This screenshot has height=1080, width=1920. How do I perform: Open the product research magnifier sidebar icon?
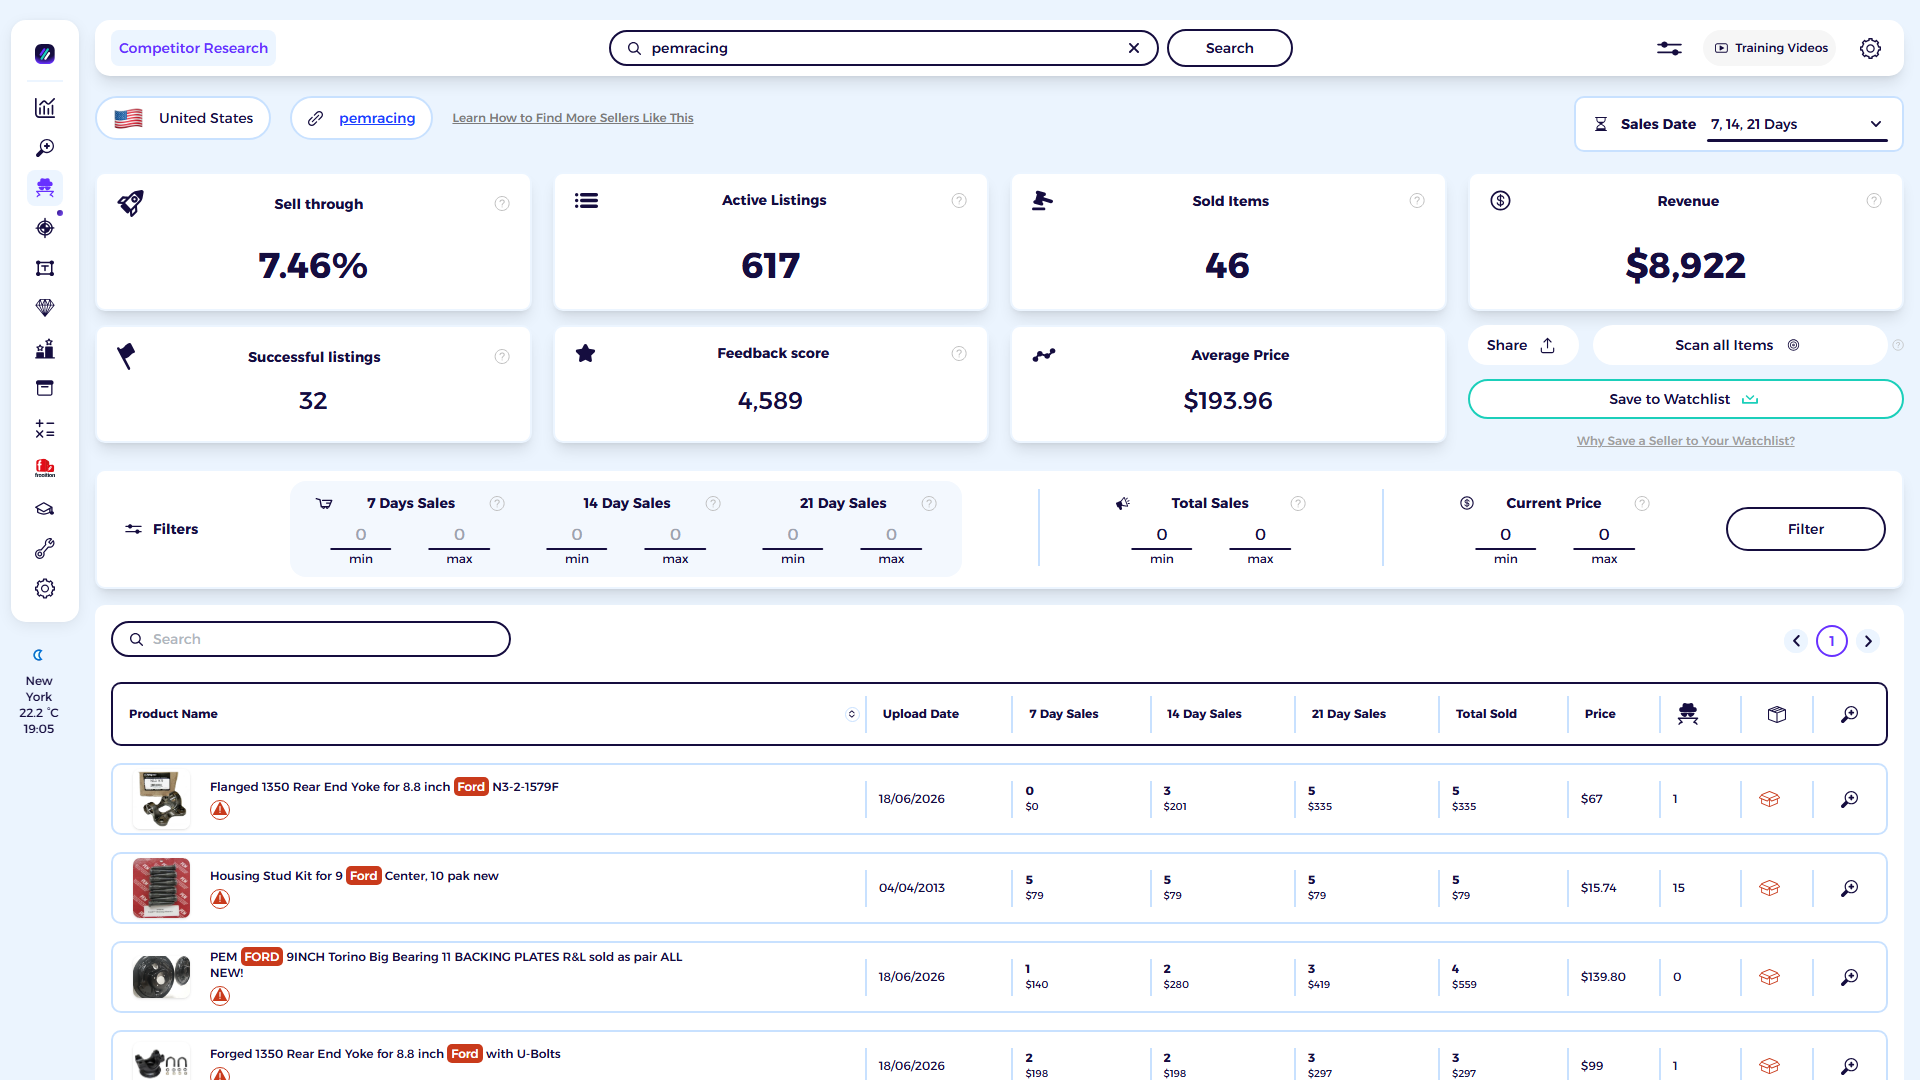click(x=45, y=148)
